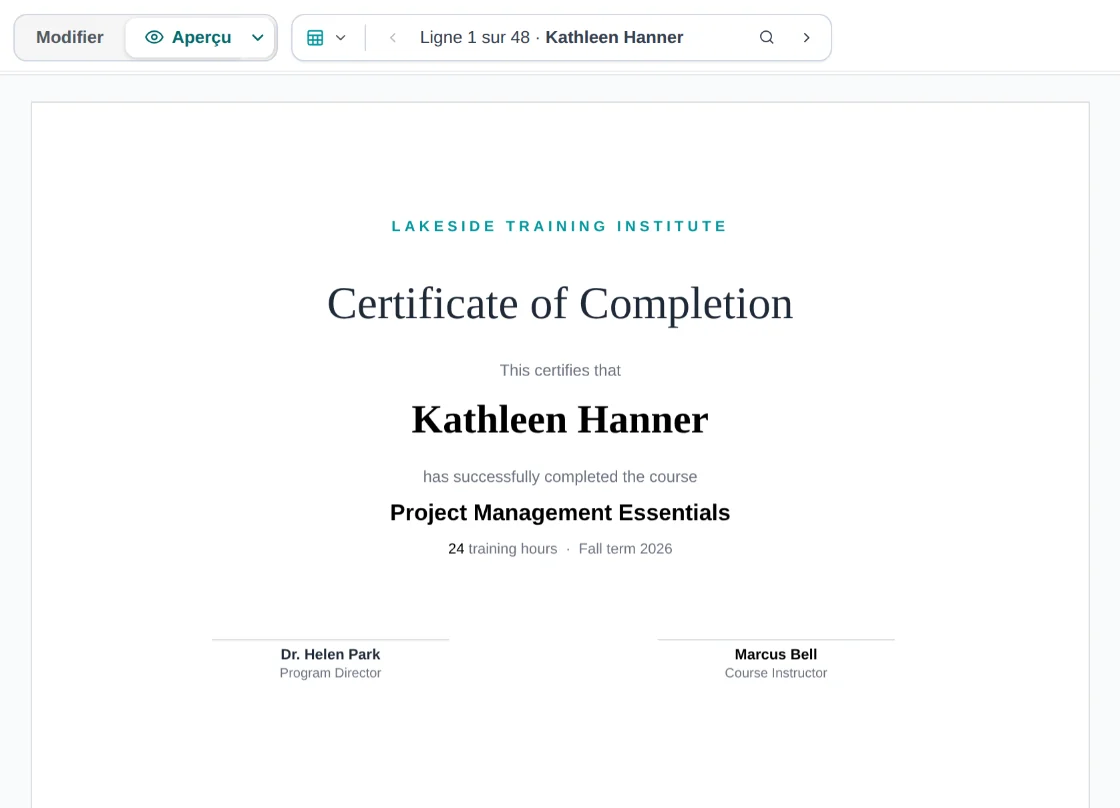Select the Aperçu preview tab

click(x=188, y=37)
